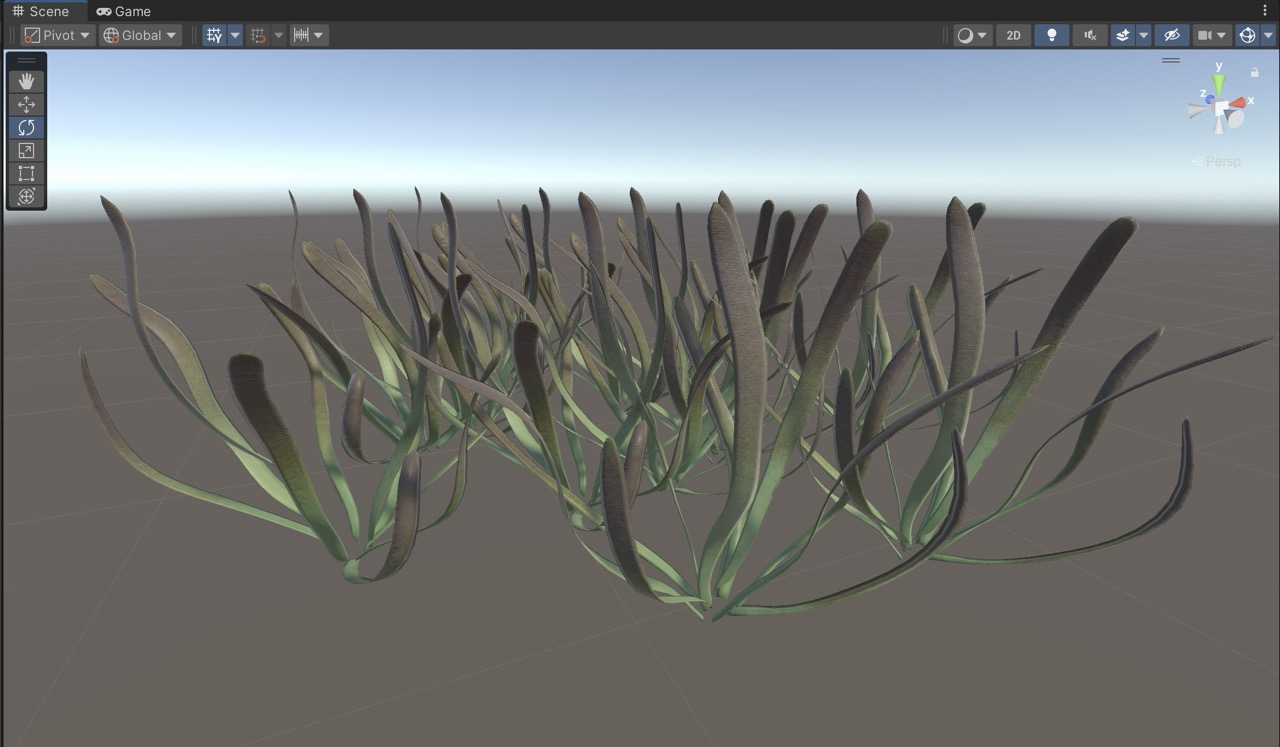
Task: Click the orientation gizmo overlay handle
Action: 1171,60
